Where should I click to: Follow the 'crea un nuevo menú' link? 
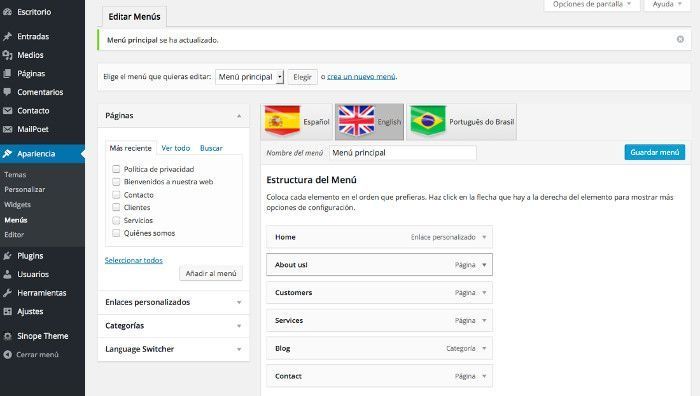(361, 76)
